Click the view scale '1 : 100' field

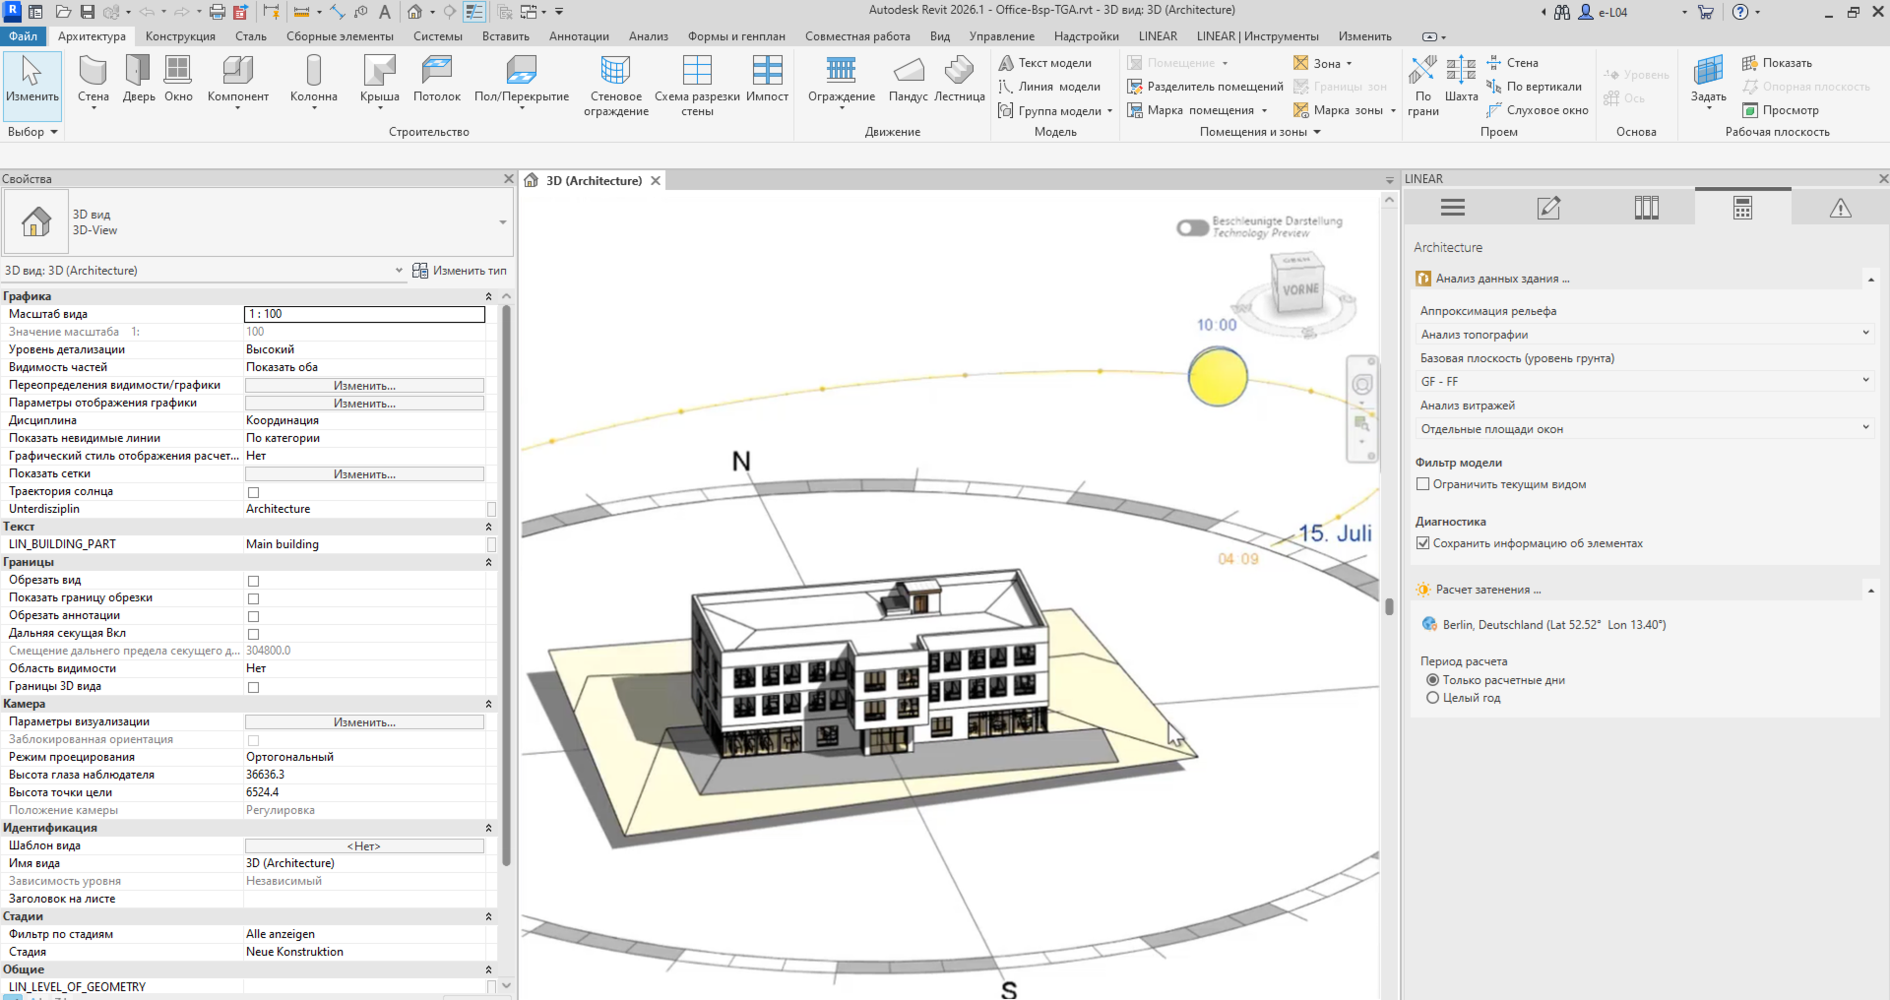pyautogui.click(x=364, y=314)
